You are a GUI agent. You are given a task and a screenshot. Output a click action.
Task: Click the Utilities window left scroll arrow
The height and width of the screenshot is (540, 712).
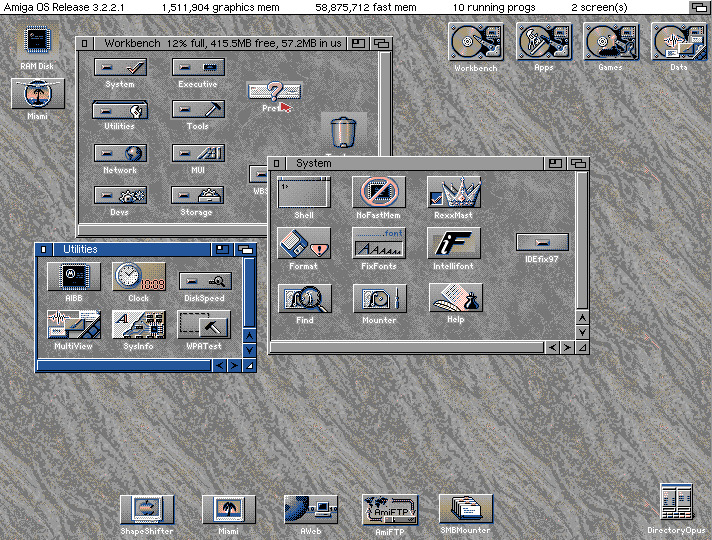point(220,366)
